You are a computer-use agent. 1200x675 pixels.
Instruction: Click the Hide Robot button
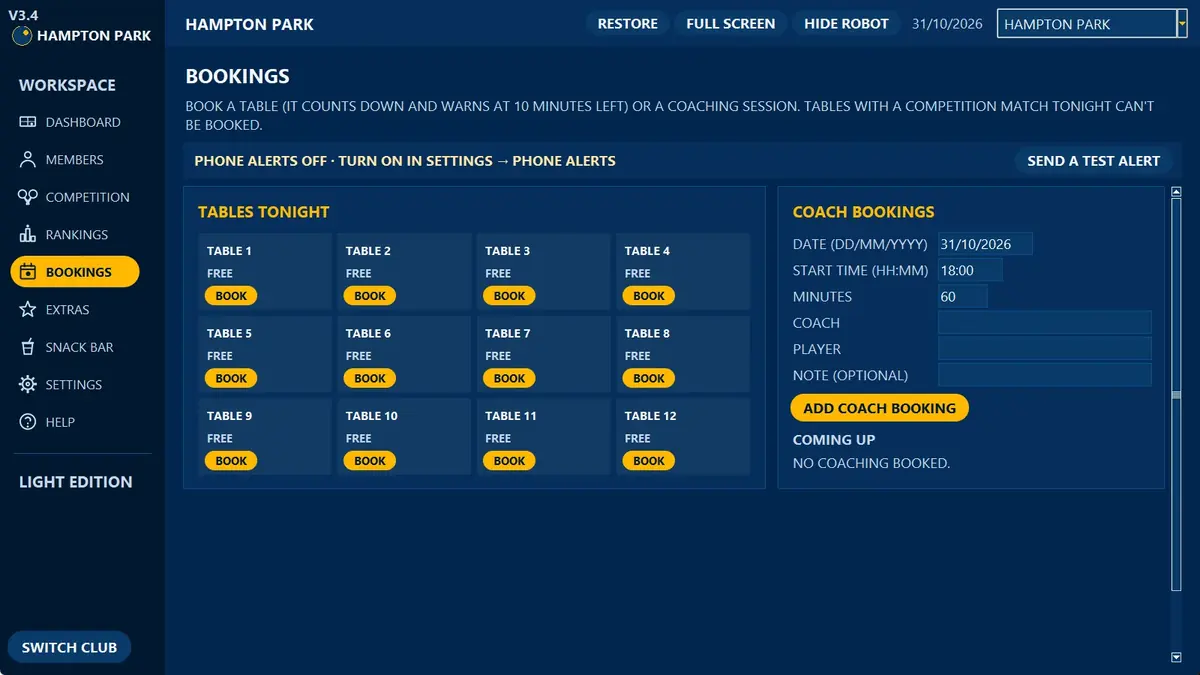coord(846,24)
